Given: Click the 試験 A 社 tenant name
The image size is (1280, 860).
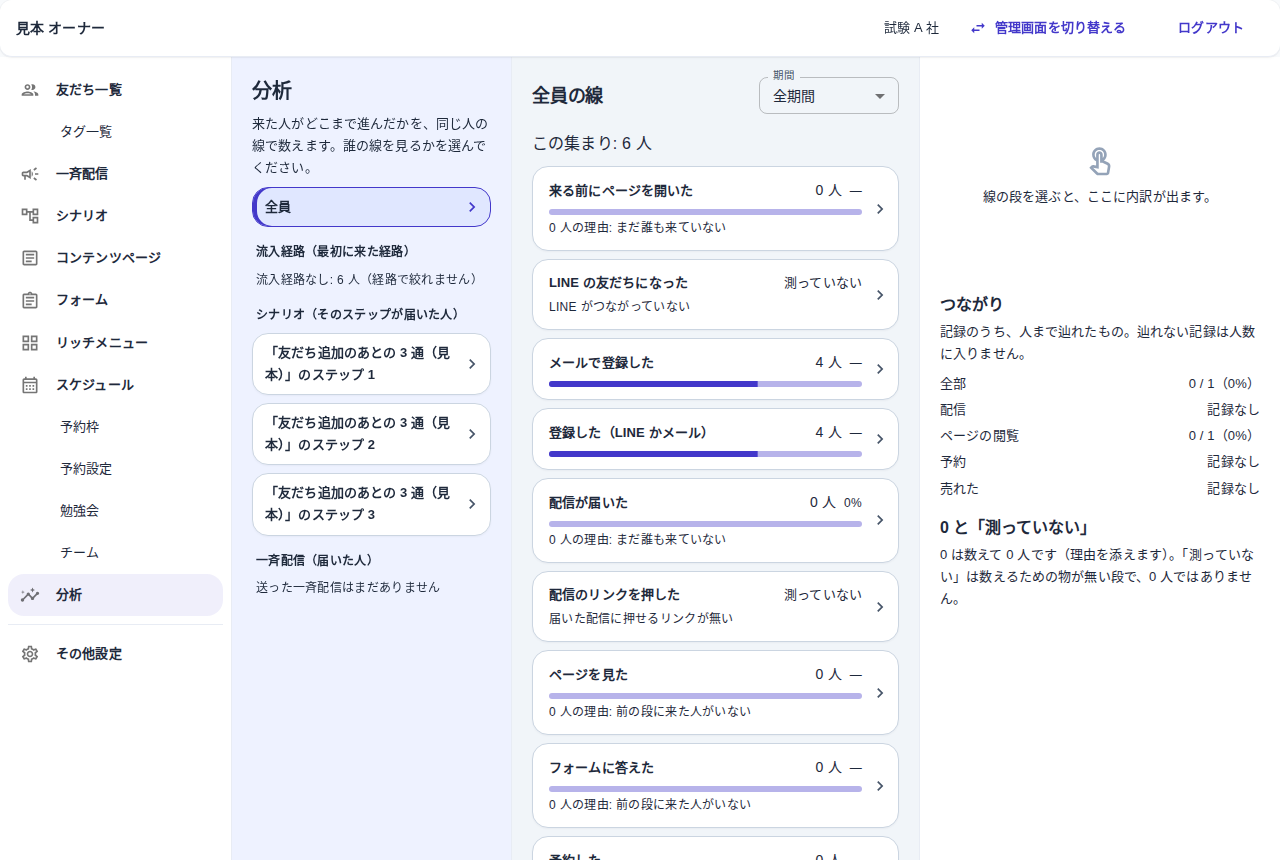Looking at the screenshot, I should (x=912, y=28).
